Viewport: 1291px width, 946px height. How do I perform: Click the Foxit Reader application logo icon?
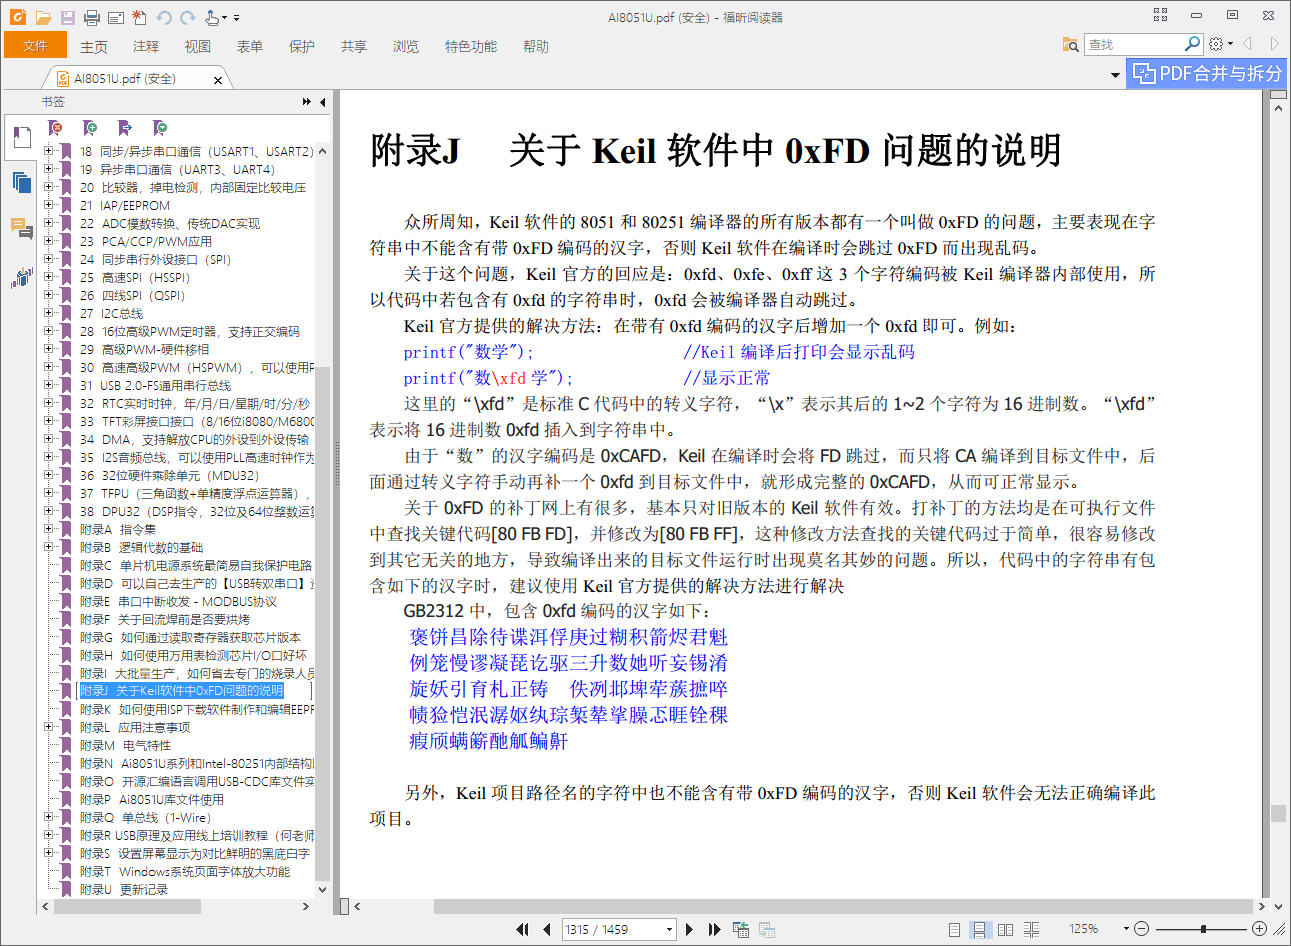pyautogui.click(x=17, y=17)
